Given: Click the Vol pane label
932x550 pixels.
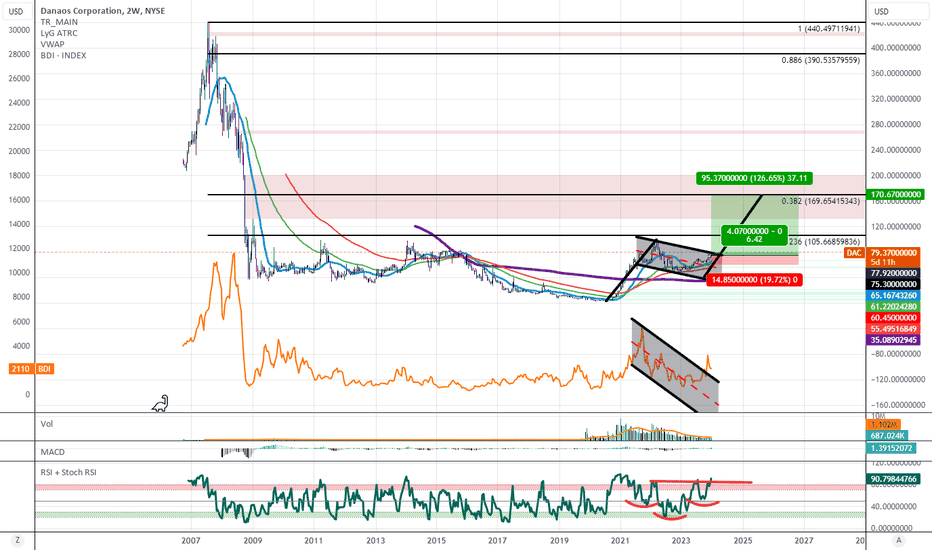Looking at the screenshot, I should (x=46, y=424).
